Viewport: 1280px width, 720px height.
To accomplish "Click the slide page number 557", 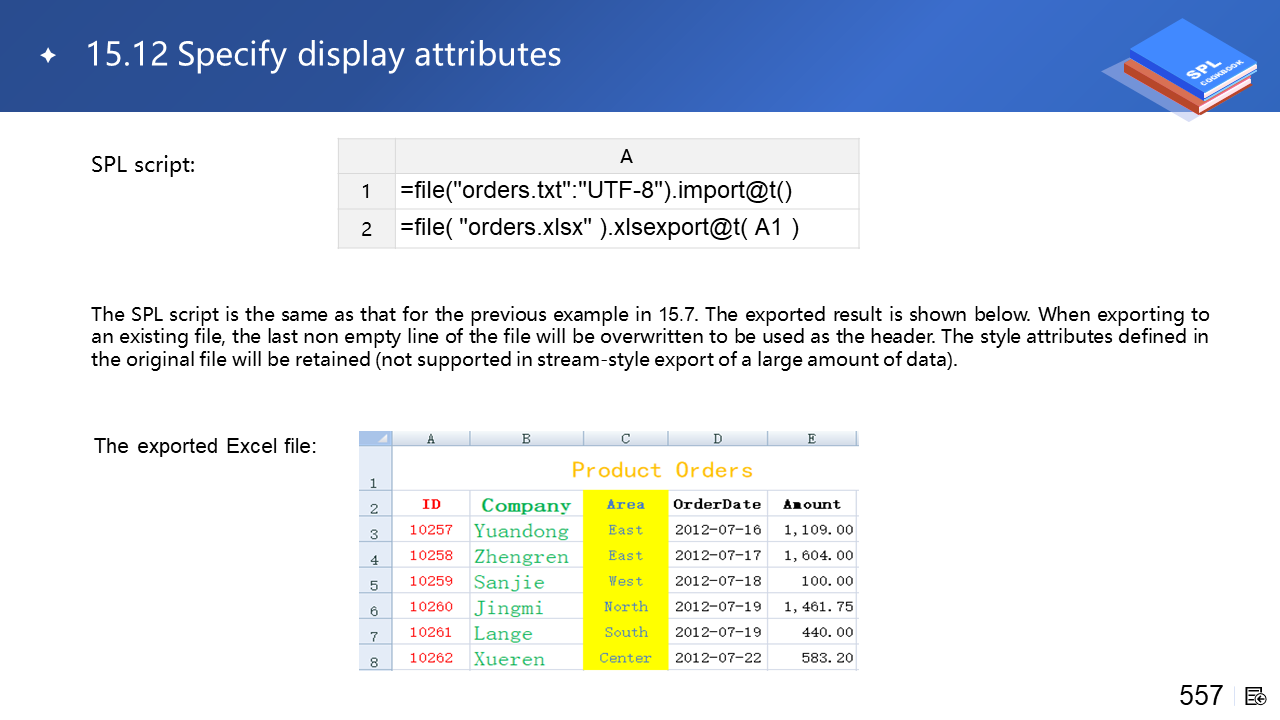I will (x=1201, y=696).
